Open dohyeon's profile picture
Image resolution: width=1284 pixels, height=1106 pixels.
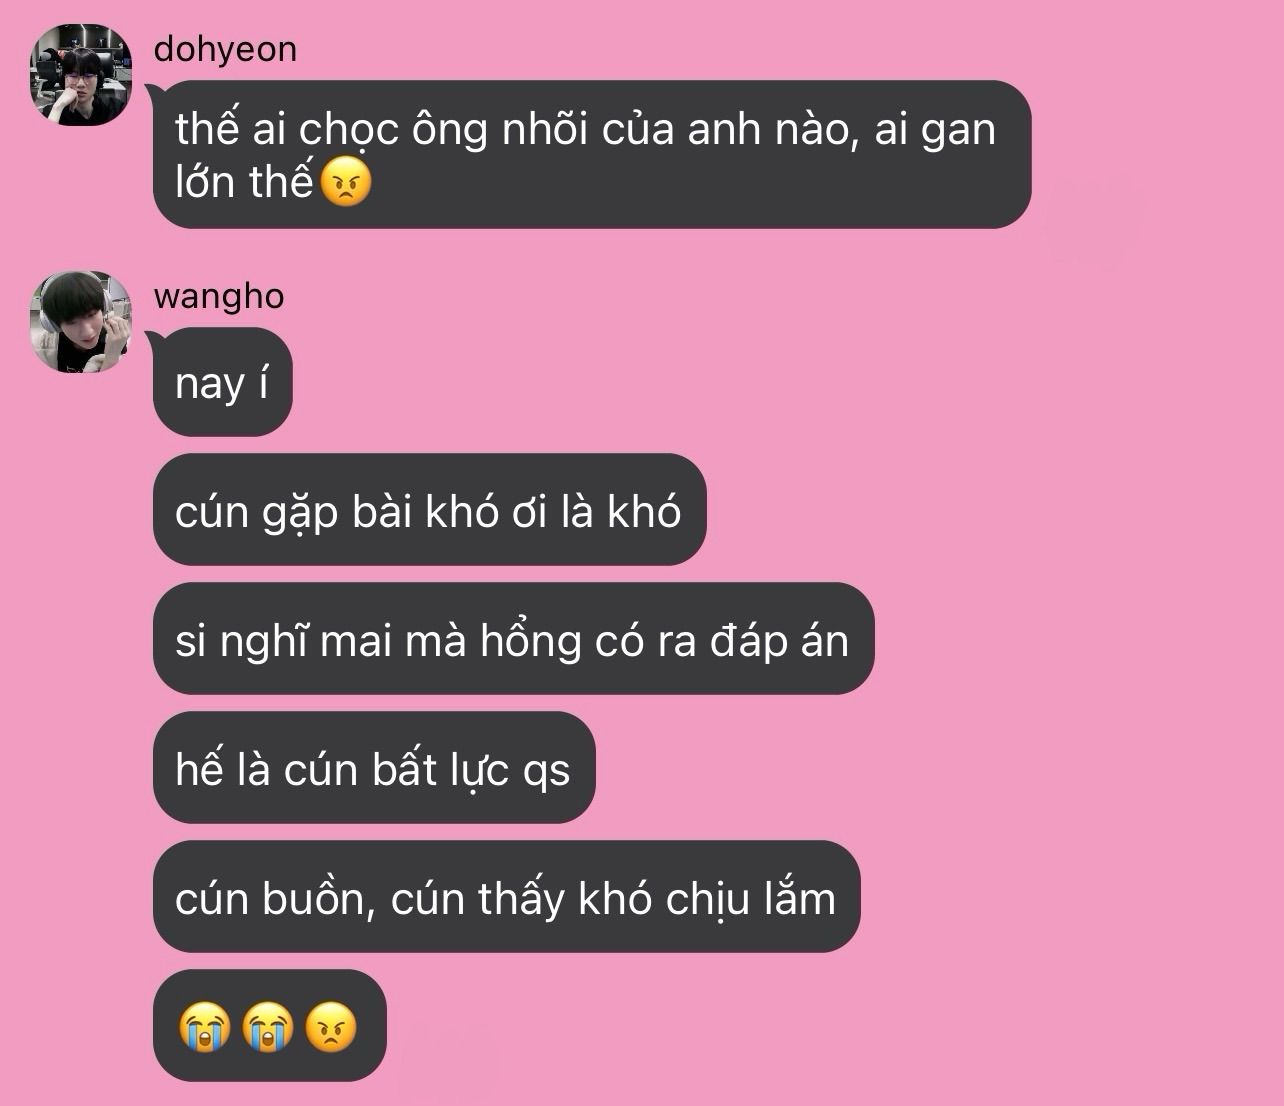click(81, 75)
